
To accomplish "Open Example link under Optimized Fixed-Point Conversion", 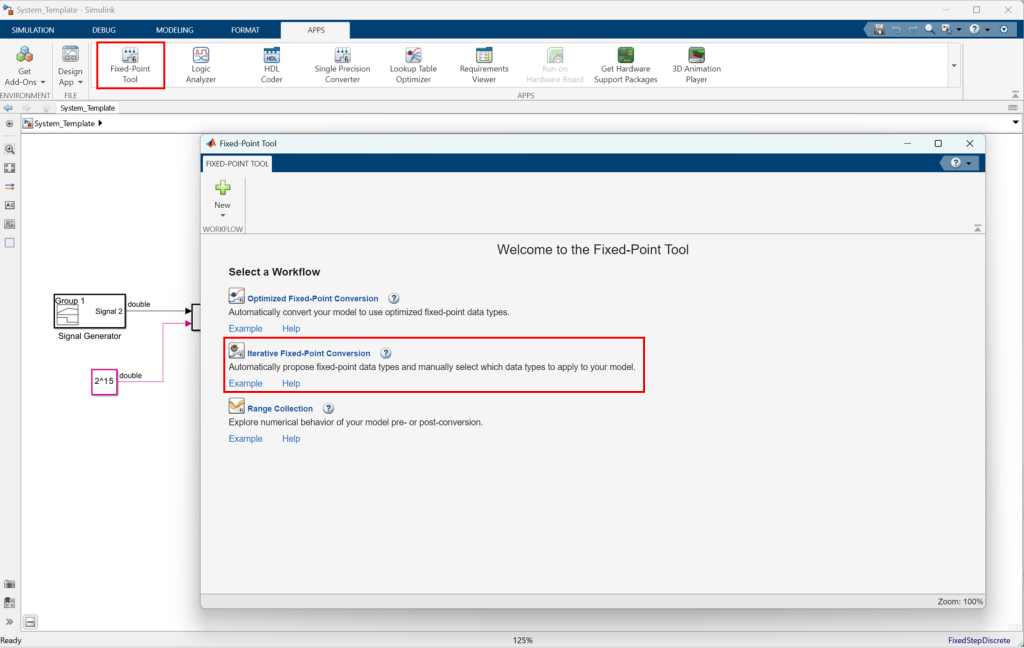I will [246, 329].
